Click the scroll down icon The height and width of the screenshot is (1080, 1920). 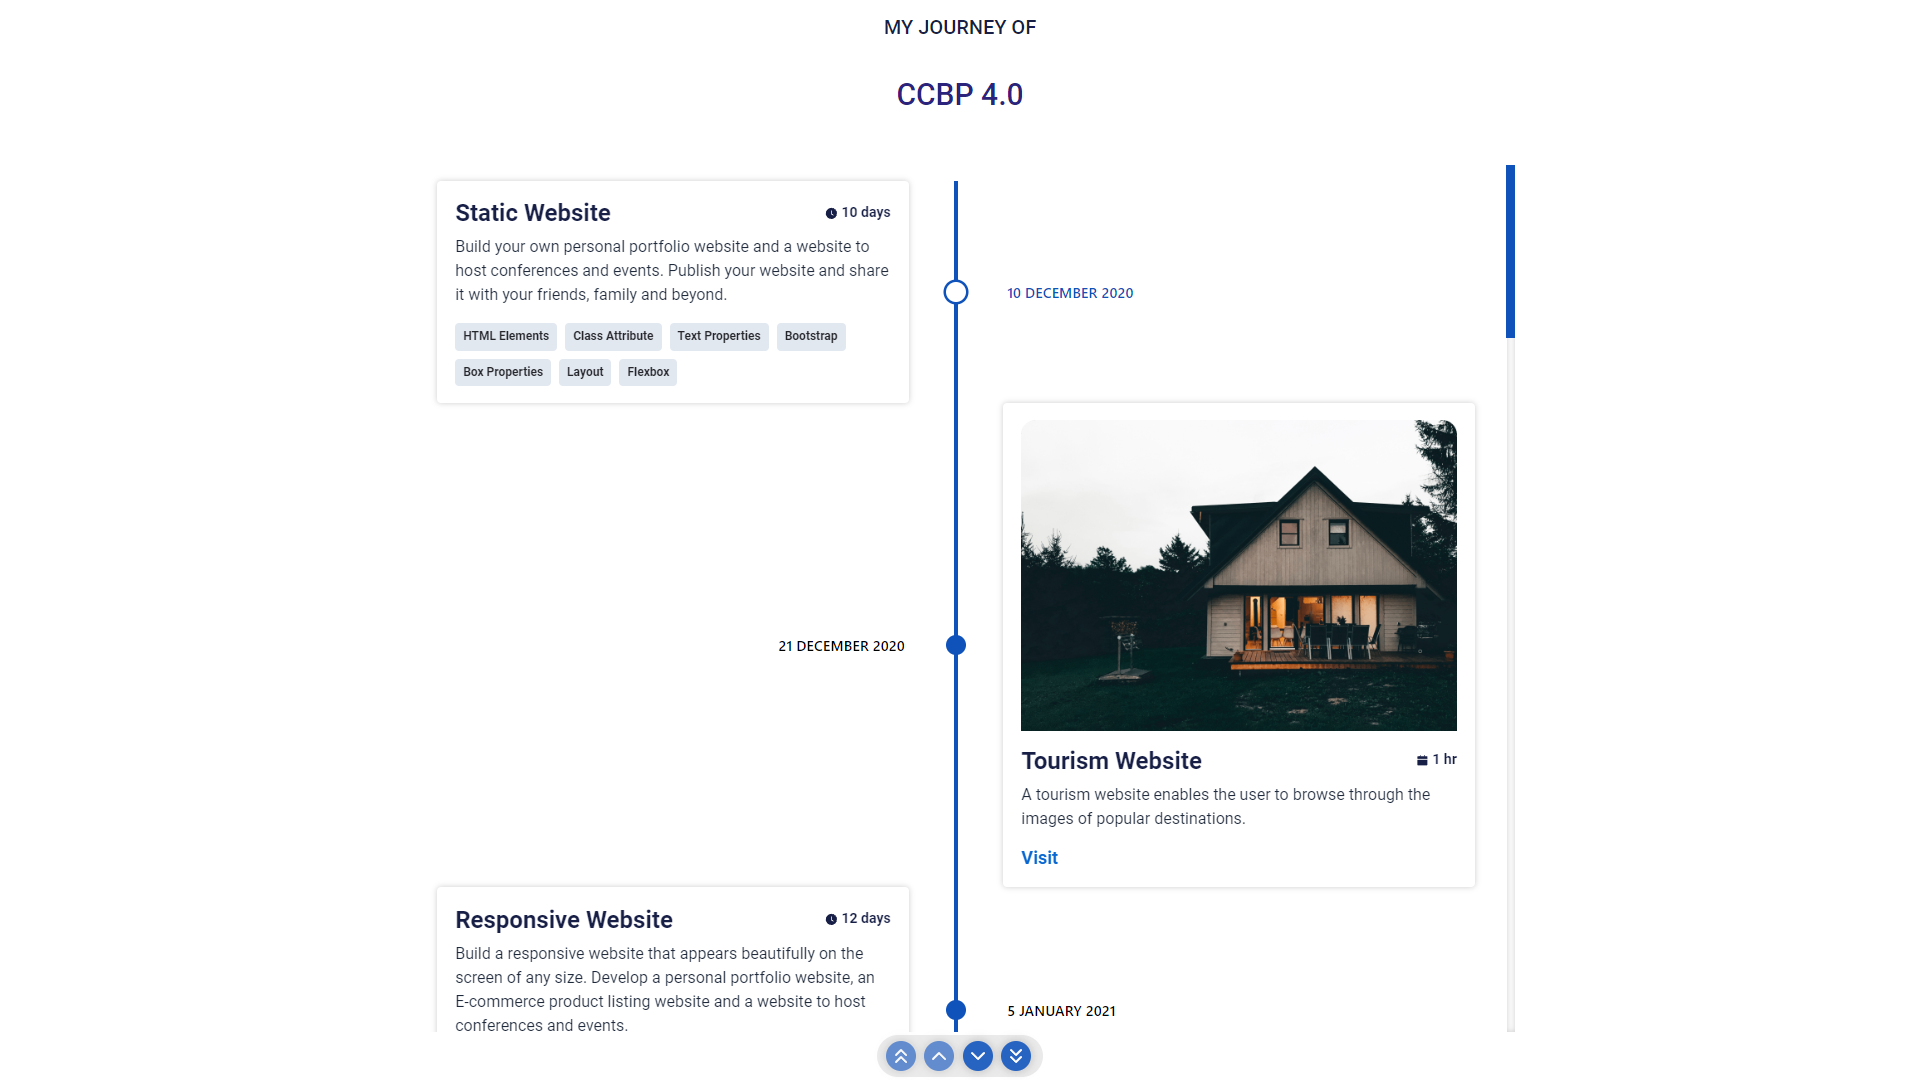pyautogui.click(x=978, y=1055)
